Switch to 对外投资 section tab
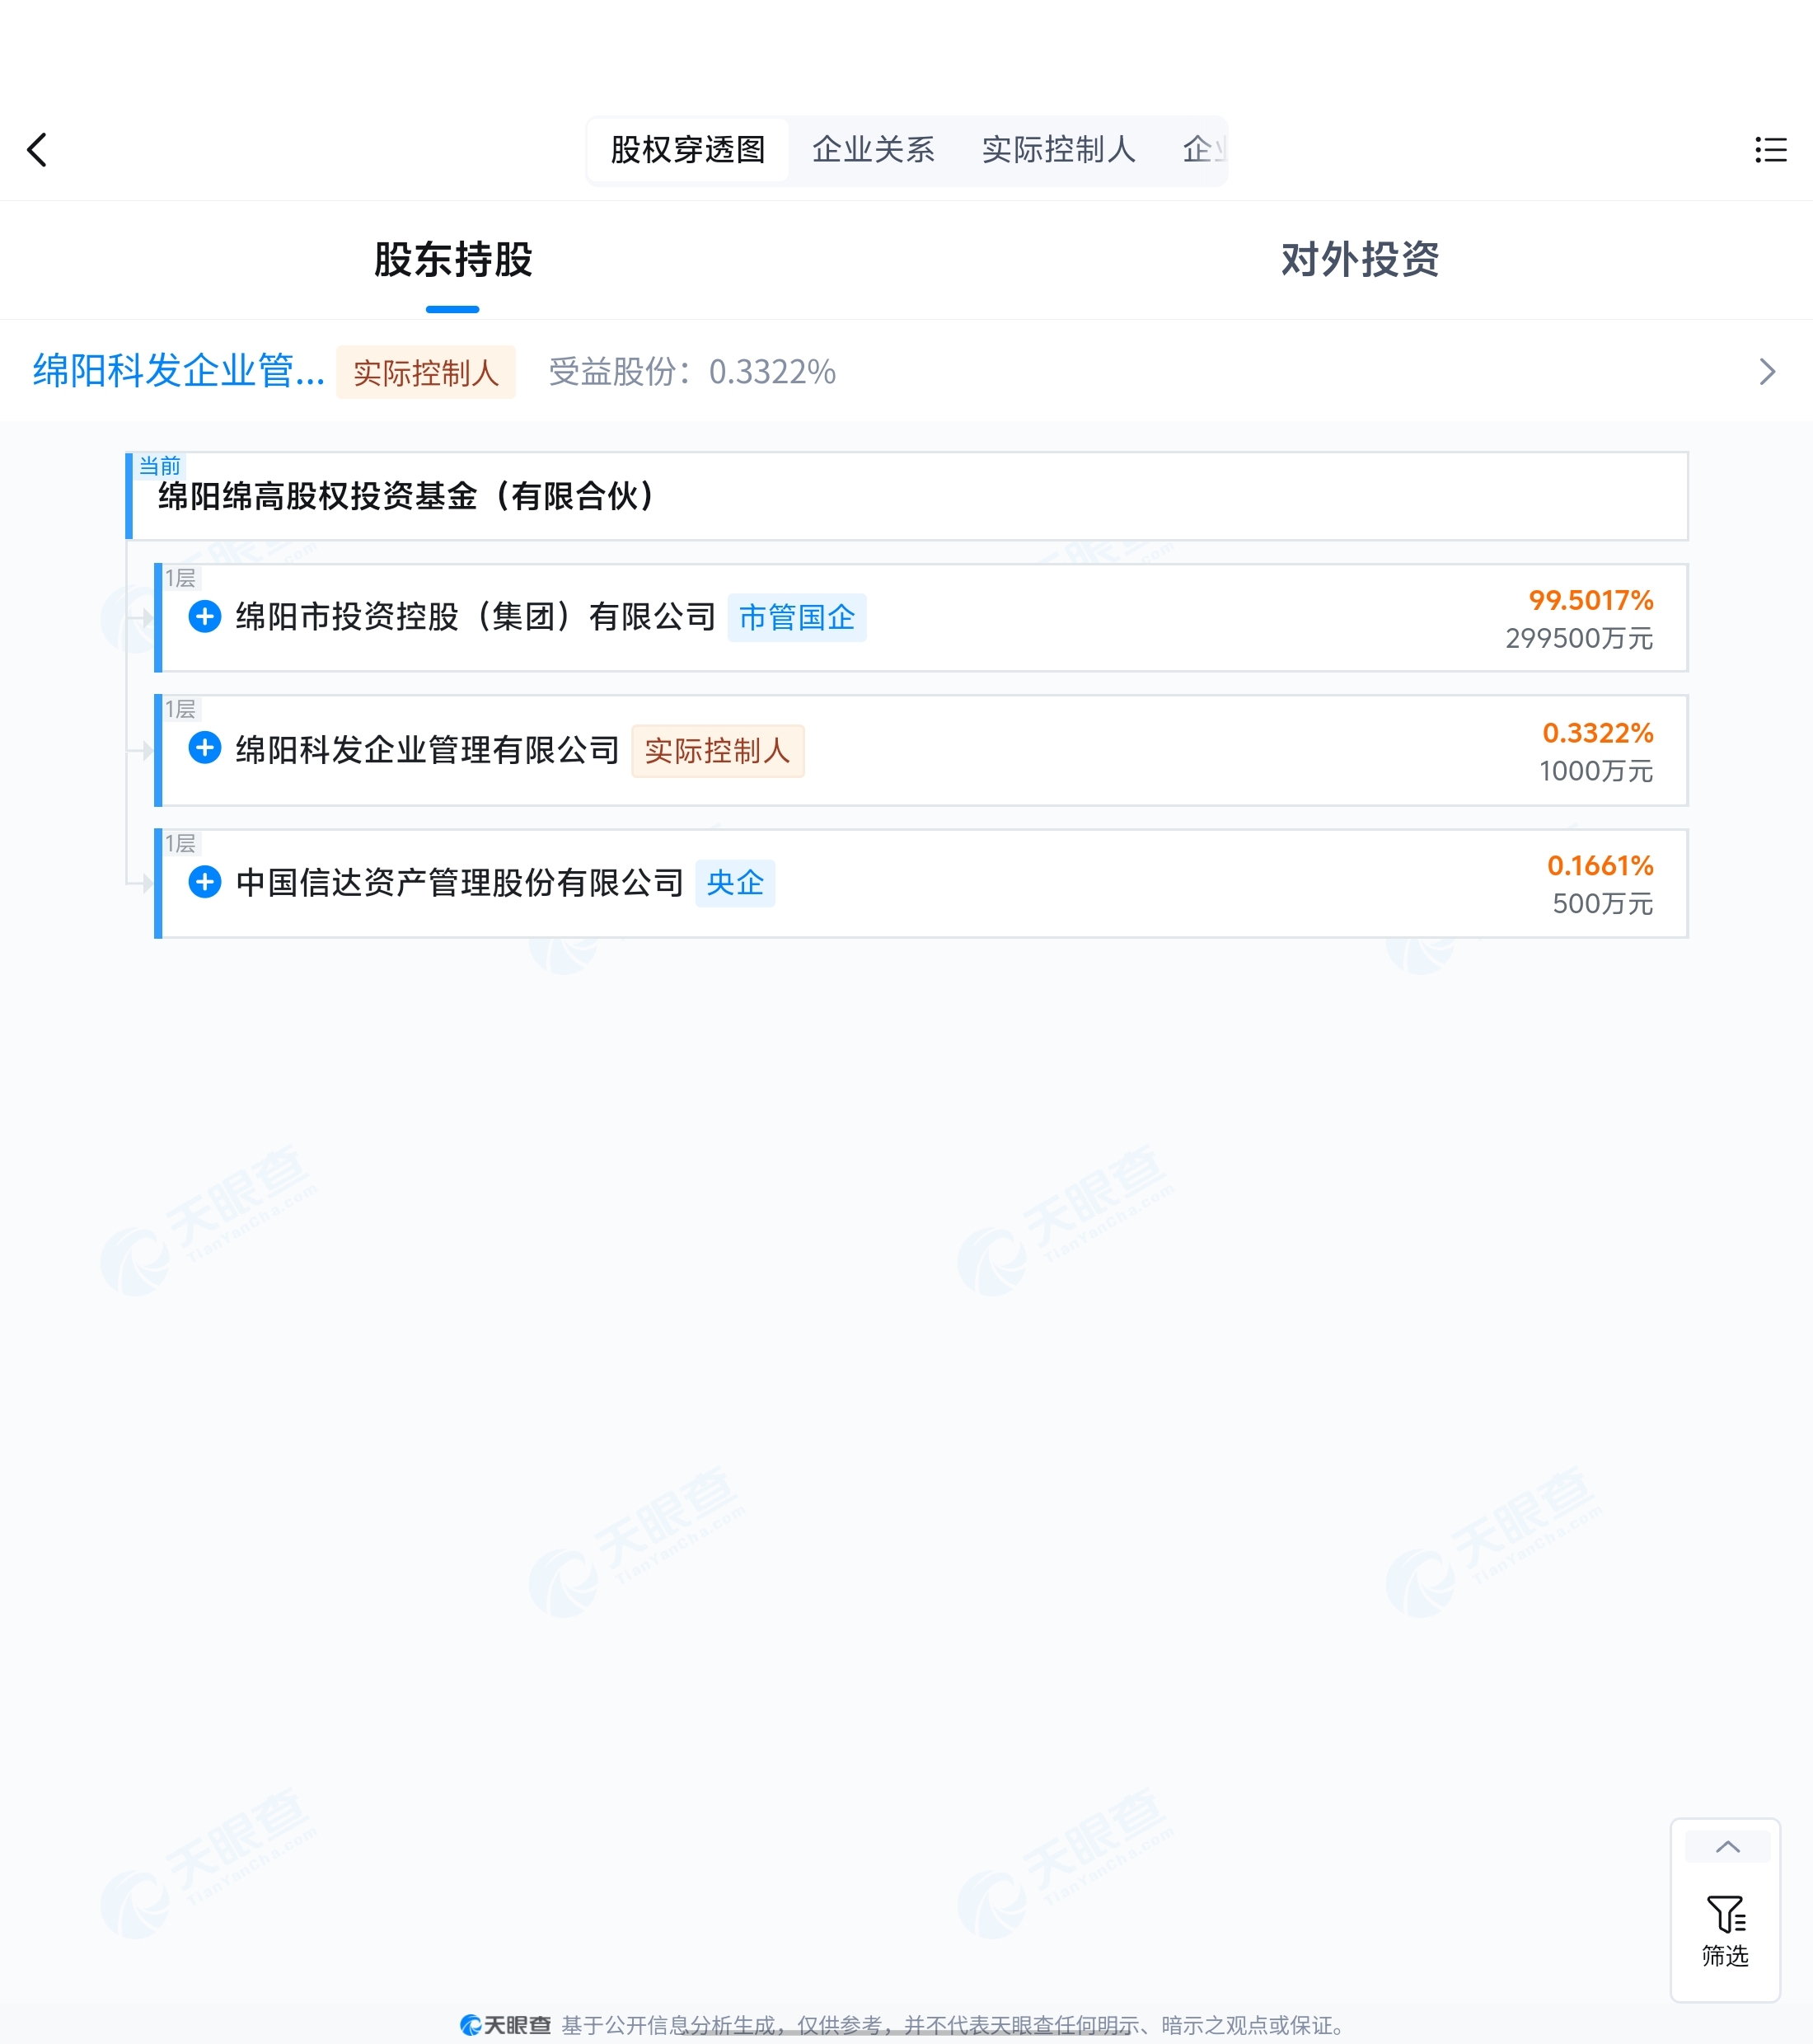This screenshot has height=2044, width=1813. pyautogui.click(x=1359, y=259)
